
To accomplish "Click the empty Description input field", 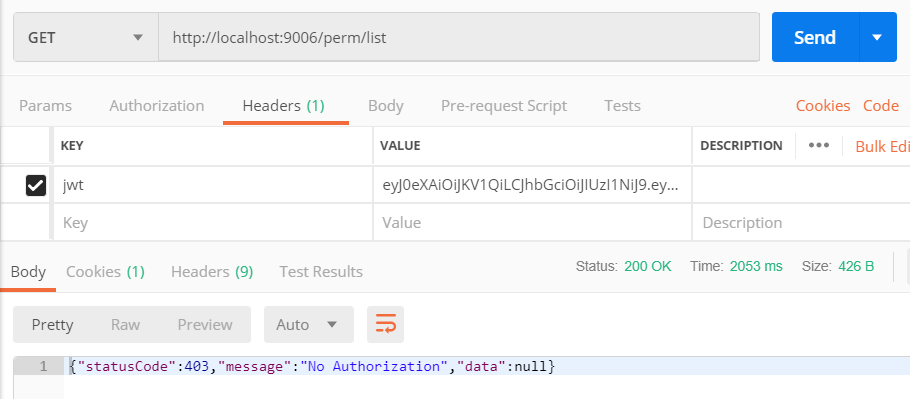I will [801, 222].
